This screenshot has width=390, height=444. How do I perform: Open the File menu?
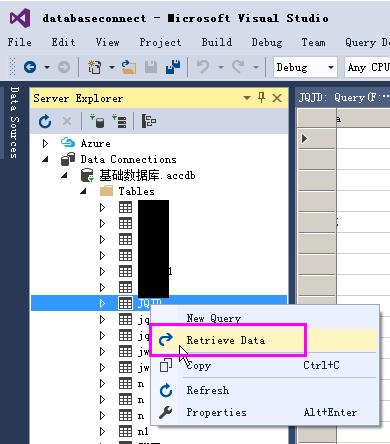click(x=20, y=42)
